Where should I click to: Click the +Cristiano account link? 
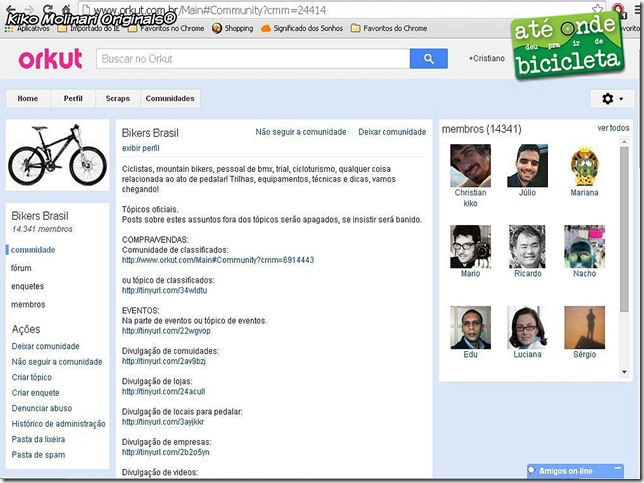[487, 58]
